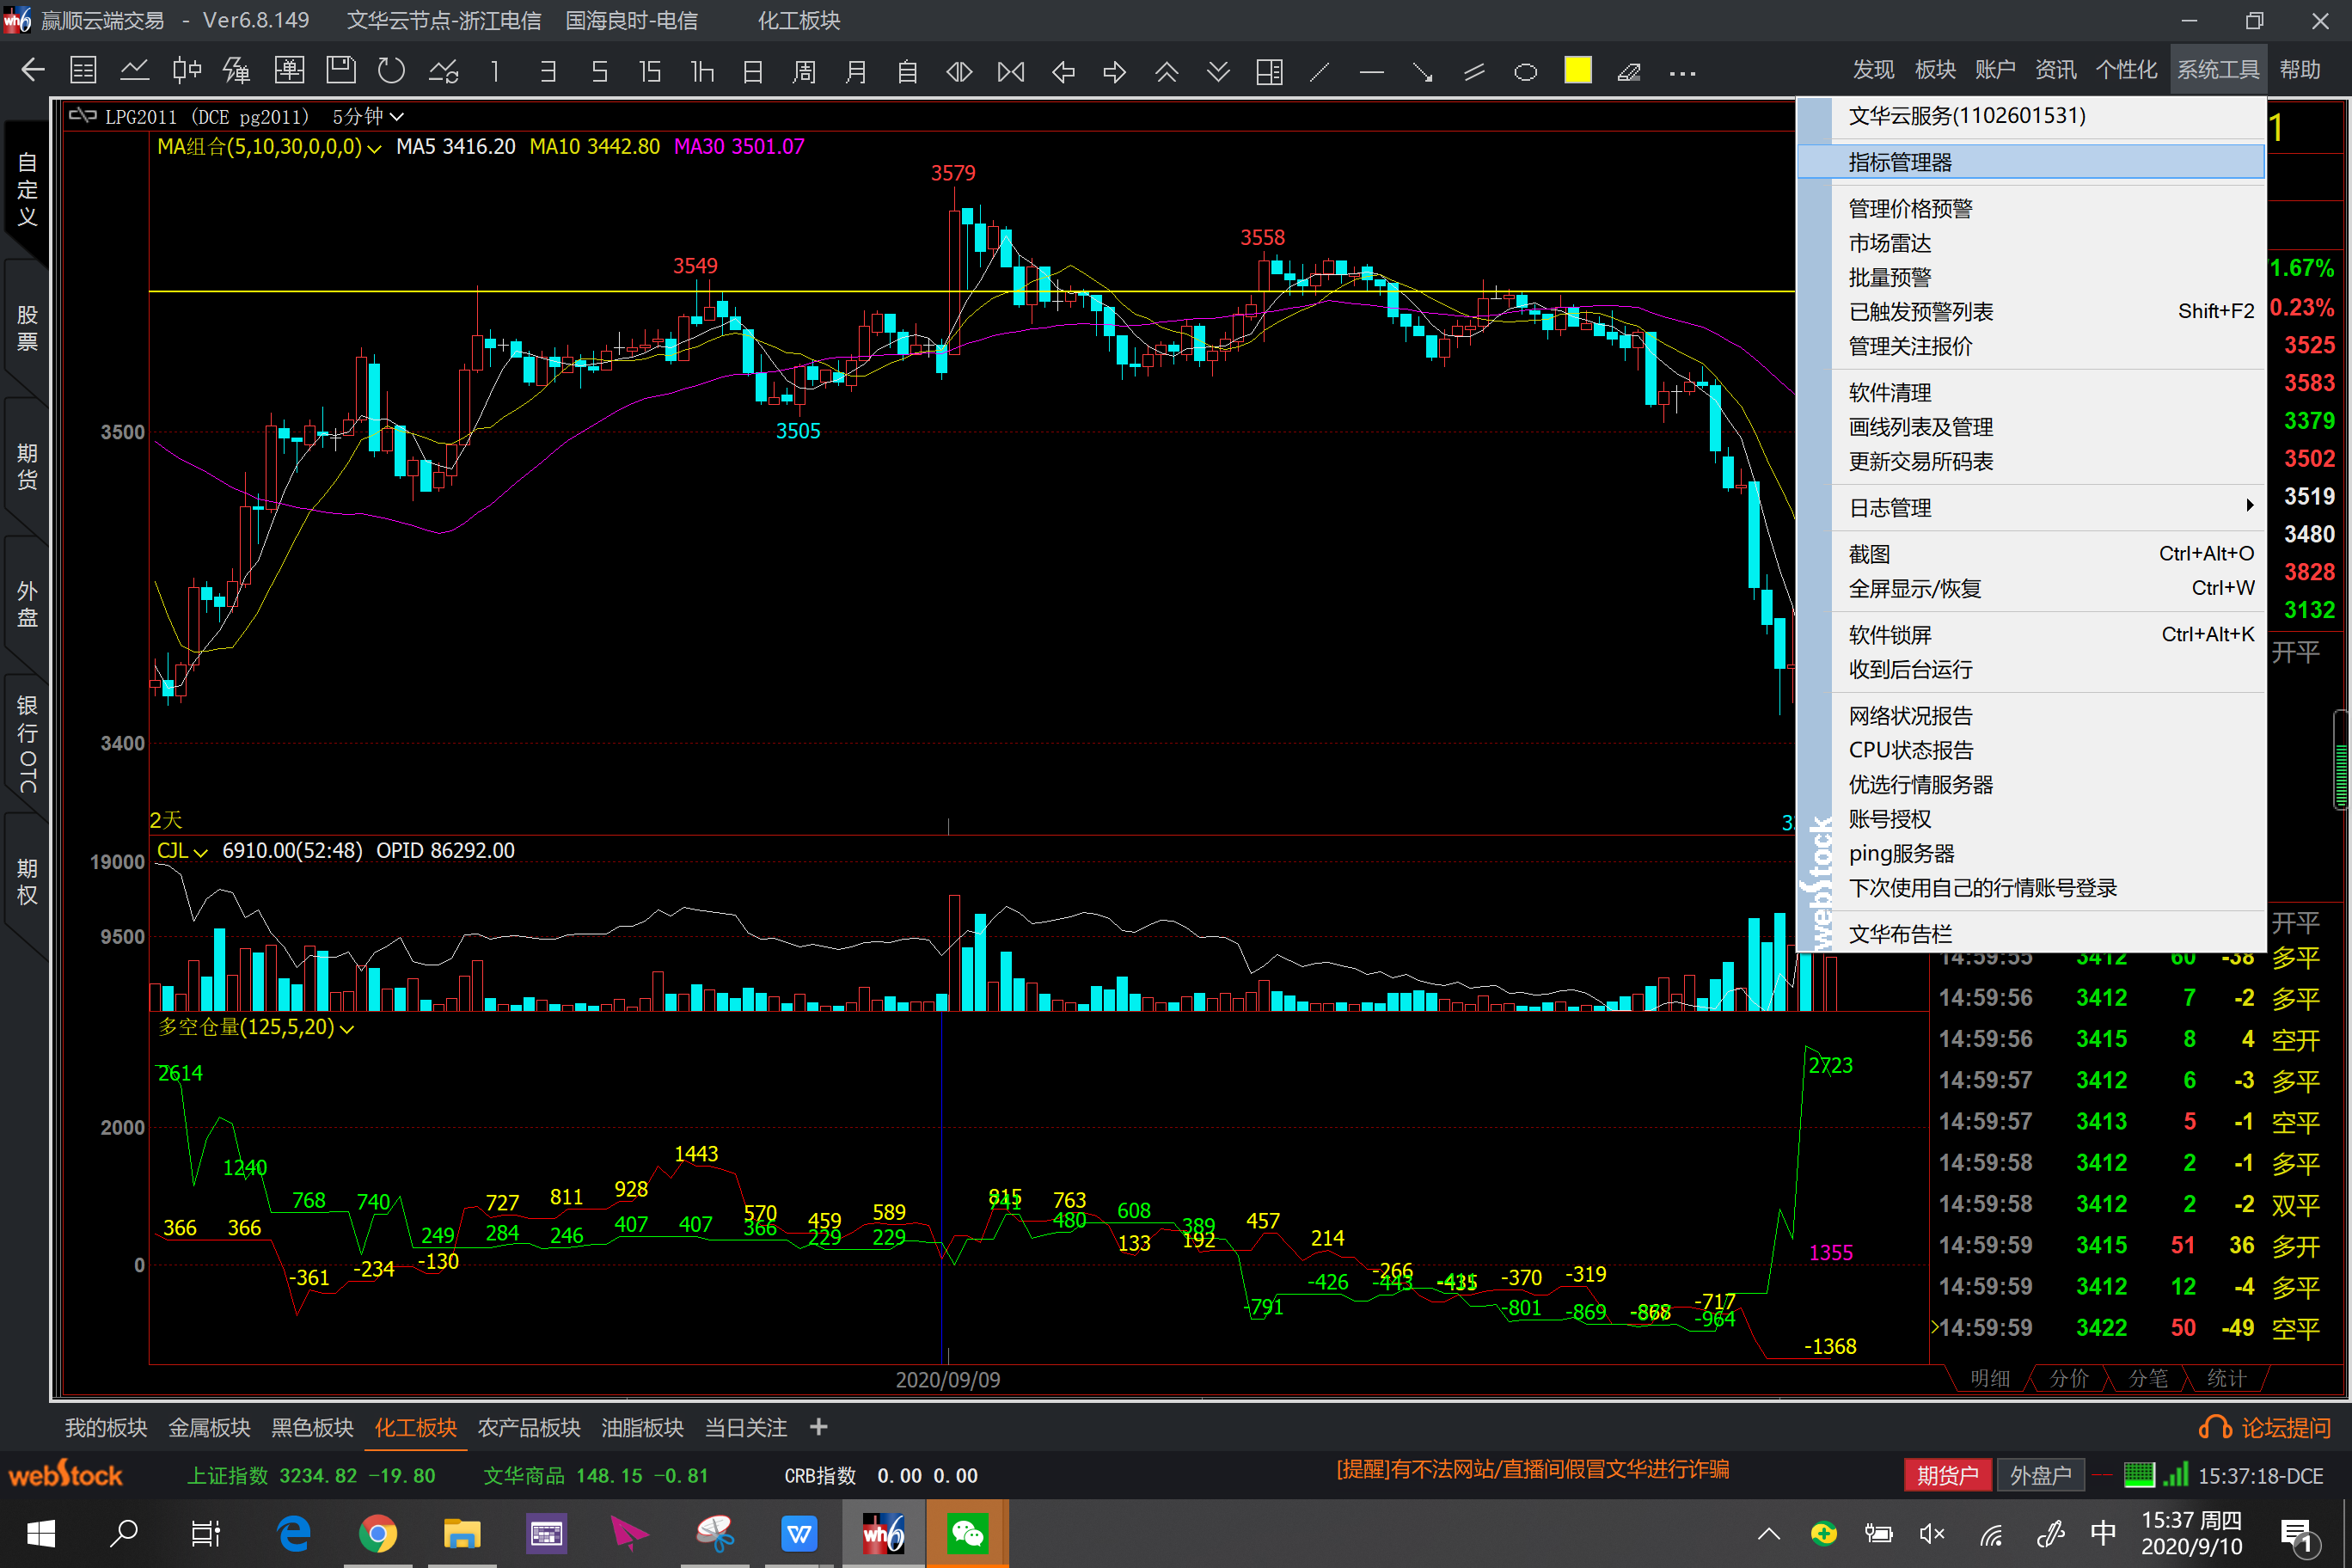Click the left arrow navigation icon
The width and height of the screenshot is (2352, 1568).
point(1063,71)
